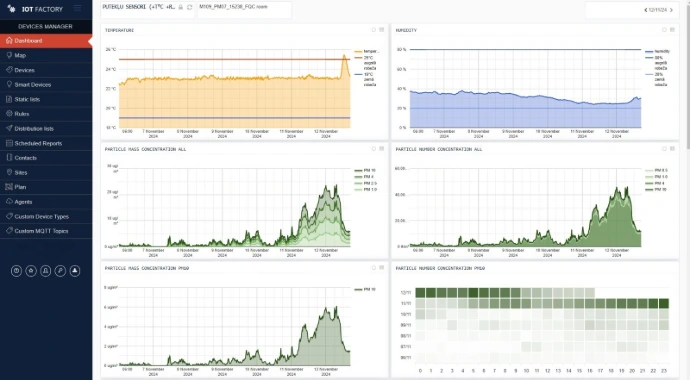The width and height of the screenshot is (690, 380).
Task: Click heatmap cell for 11/11 hour 23
Action: (x=664, y=303)
